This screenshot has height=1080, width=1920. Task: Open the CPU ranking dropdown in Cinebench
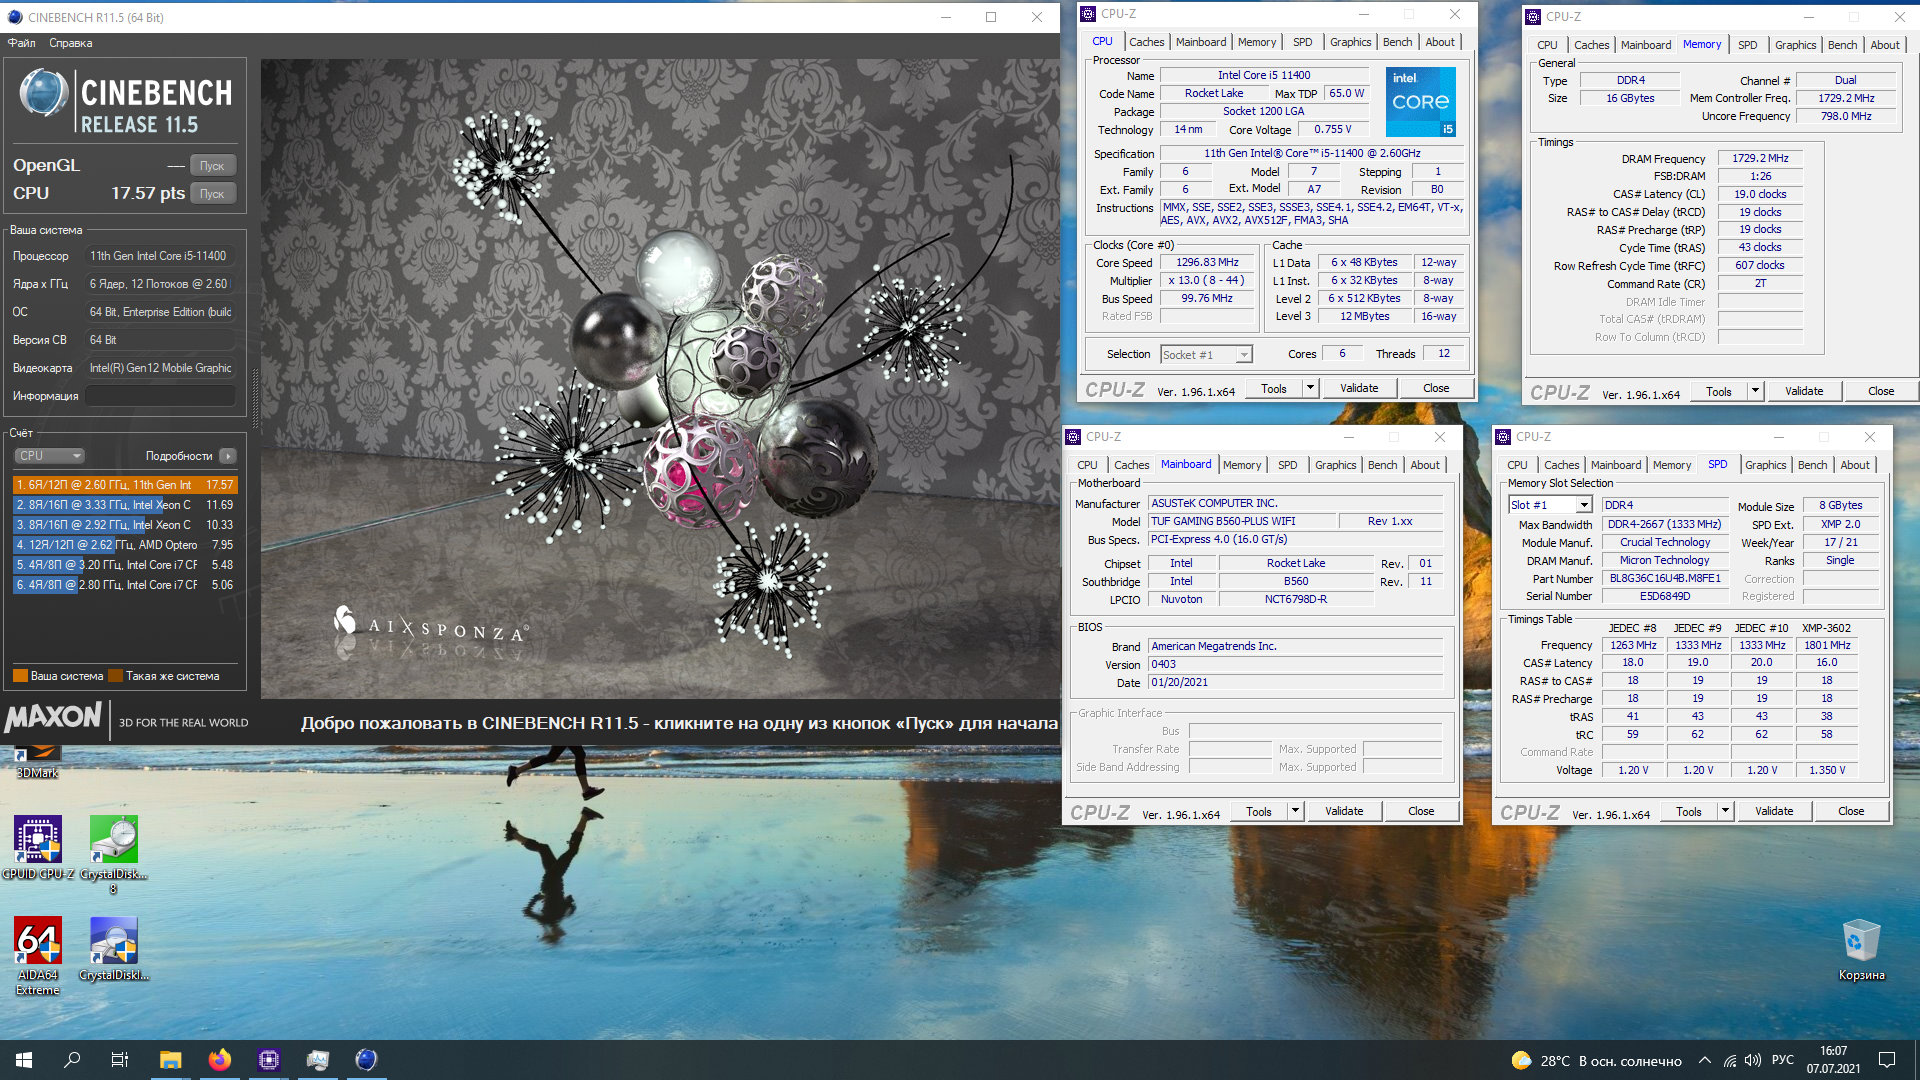49,456
